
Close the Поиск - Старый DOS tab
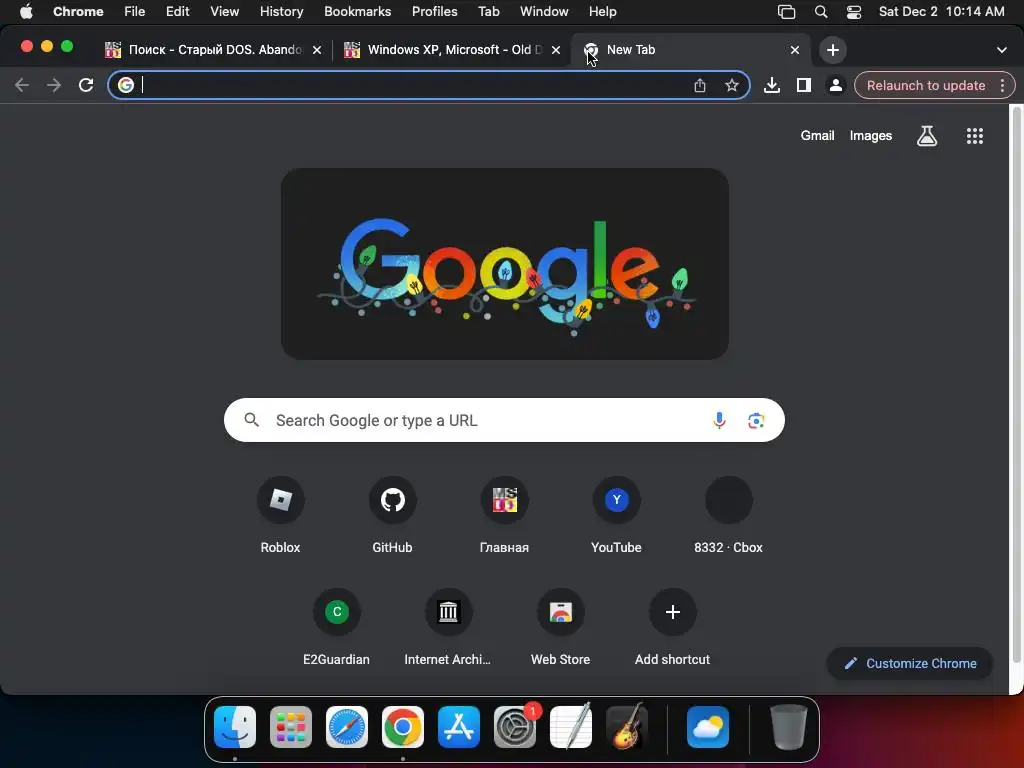(317, 50)
